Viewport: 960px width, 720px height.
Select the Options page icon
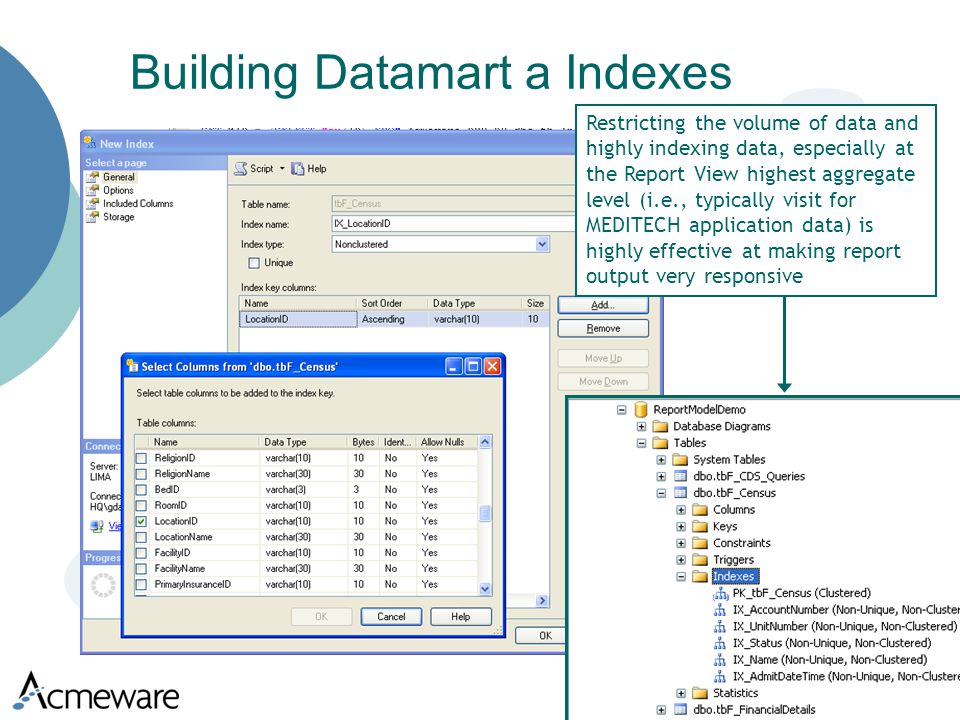coord(92,190)
